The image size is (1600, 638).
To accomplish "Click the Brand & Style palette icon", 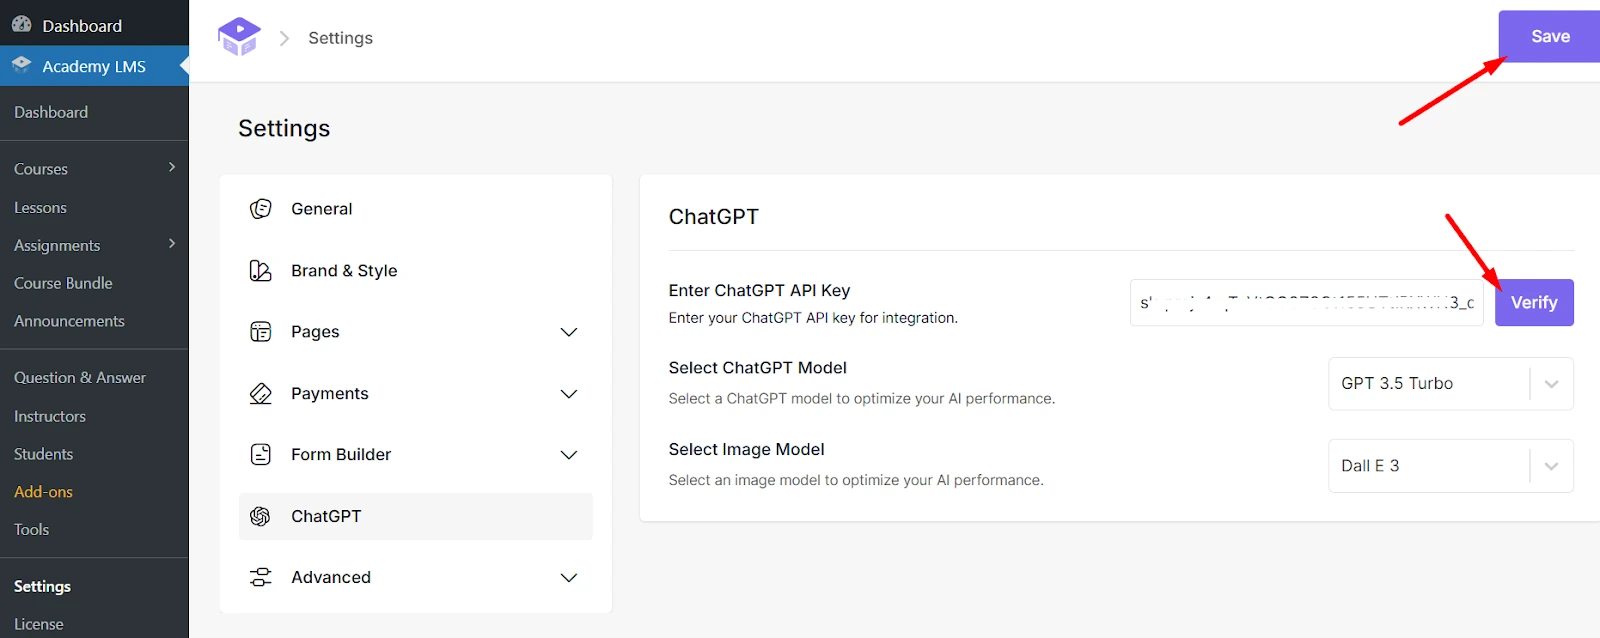I will [261, 271].
